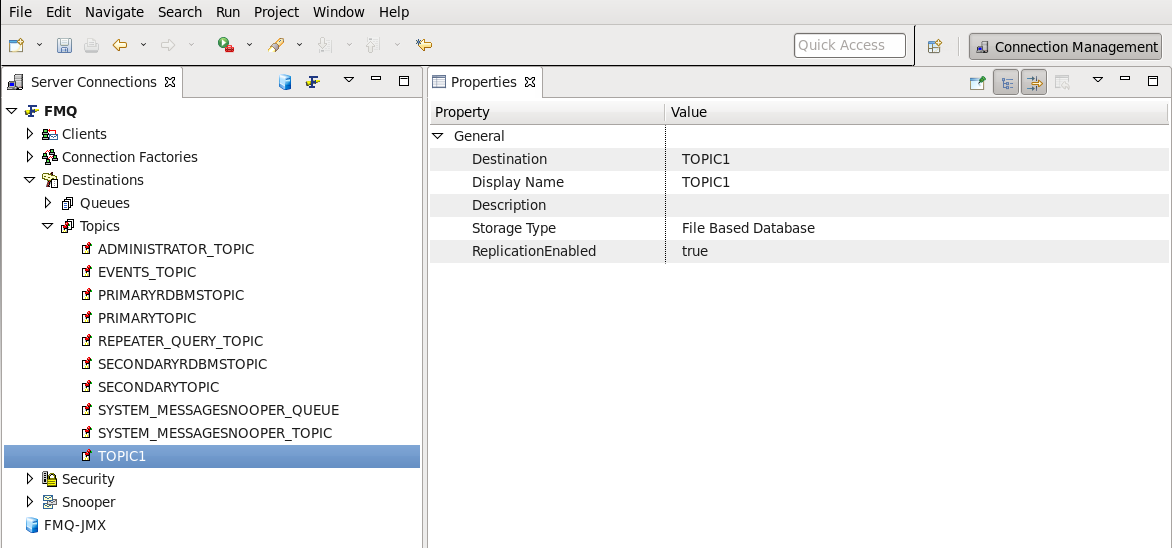The width and height of the screenshot is (1172, 548).
Task: Click the Pin to selection icon in Properties
Action: click(977, 82)
